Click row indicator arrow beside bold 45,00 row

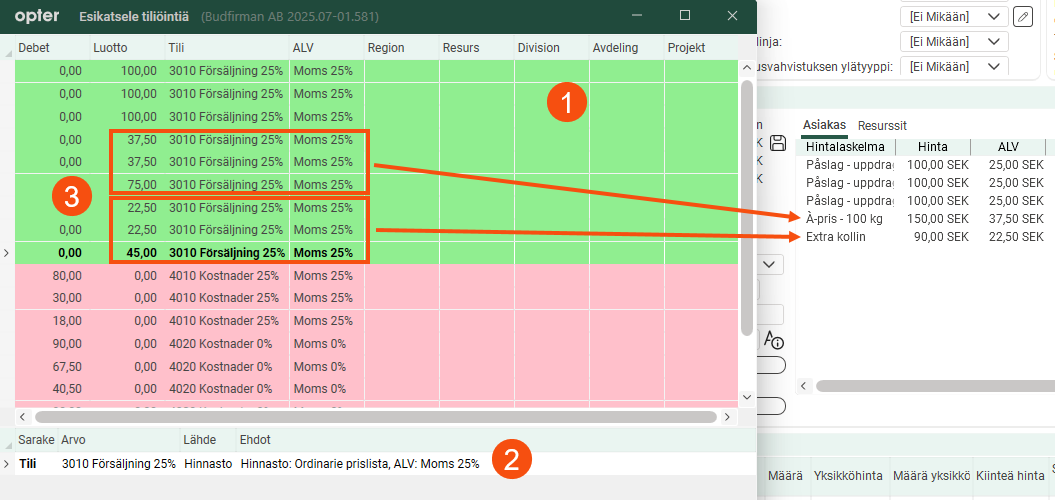(7, 253)
